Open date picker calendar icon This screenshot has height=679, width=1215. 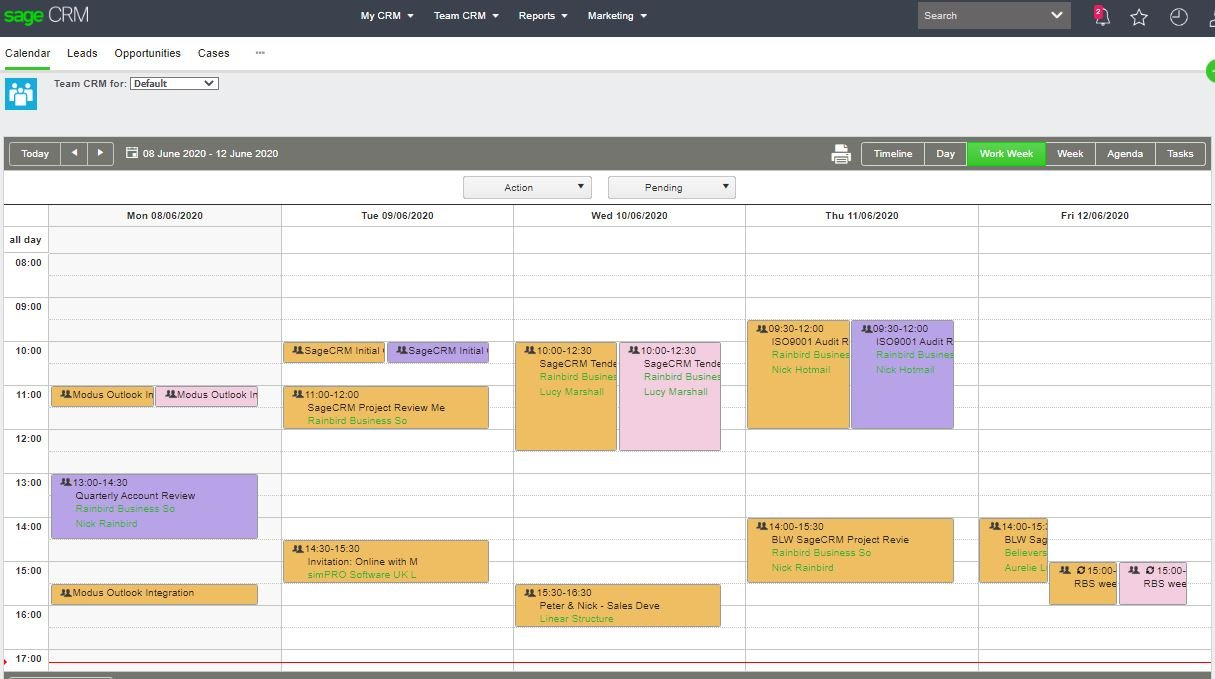(132, 153)
